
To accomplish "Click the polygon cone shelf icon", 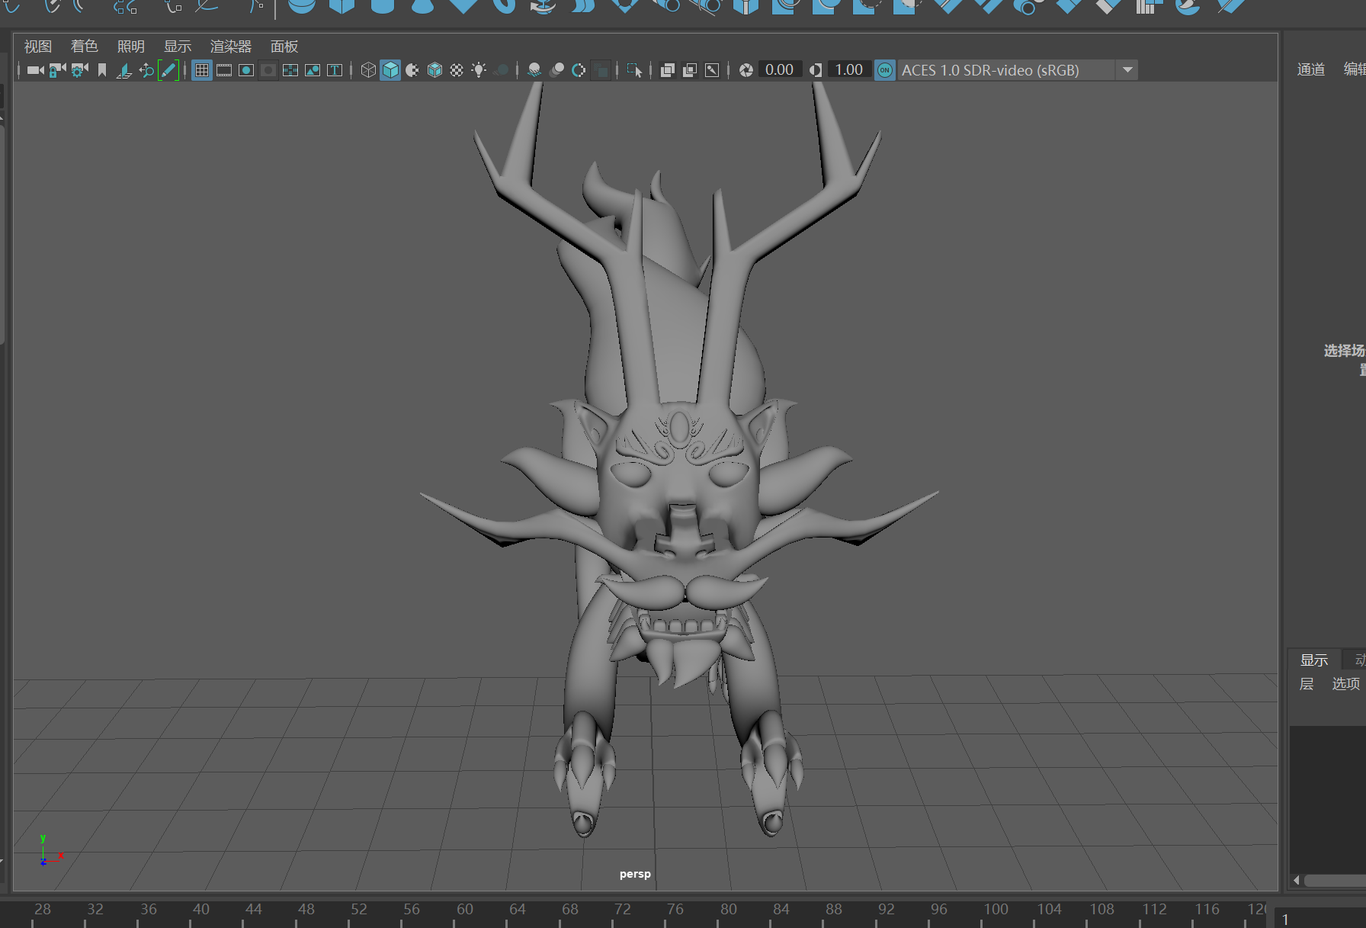I will (422, 5).
